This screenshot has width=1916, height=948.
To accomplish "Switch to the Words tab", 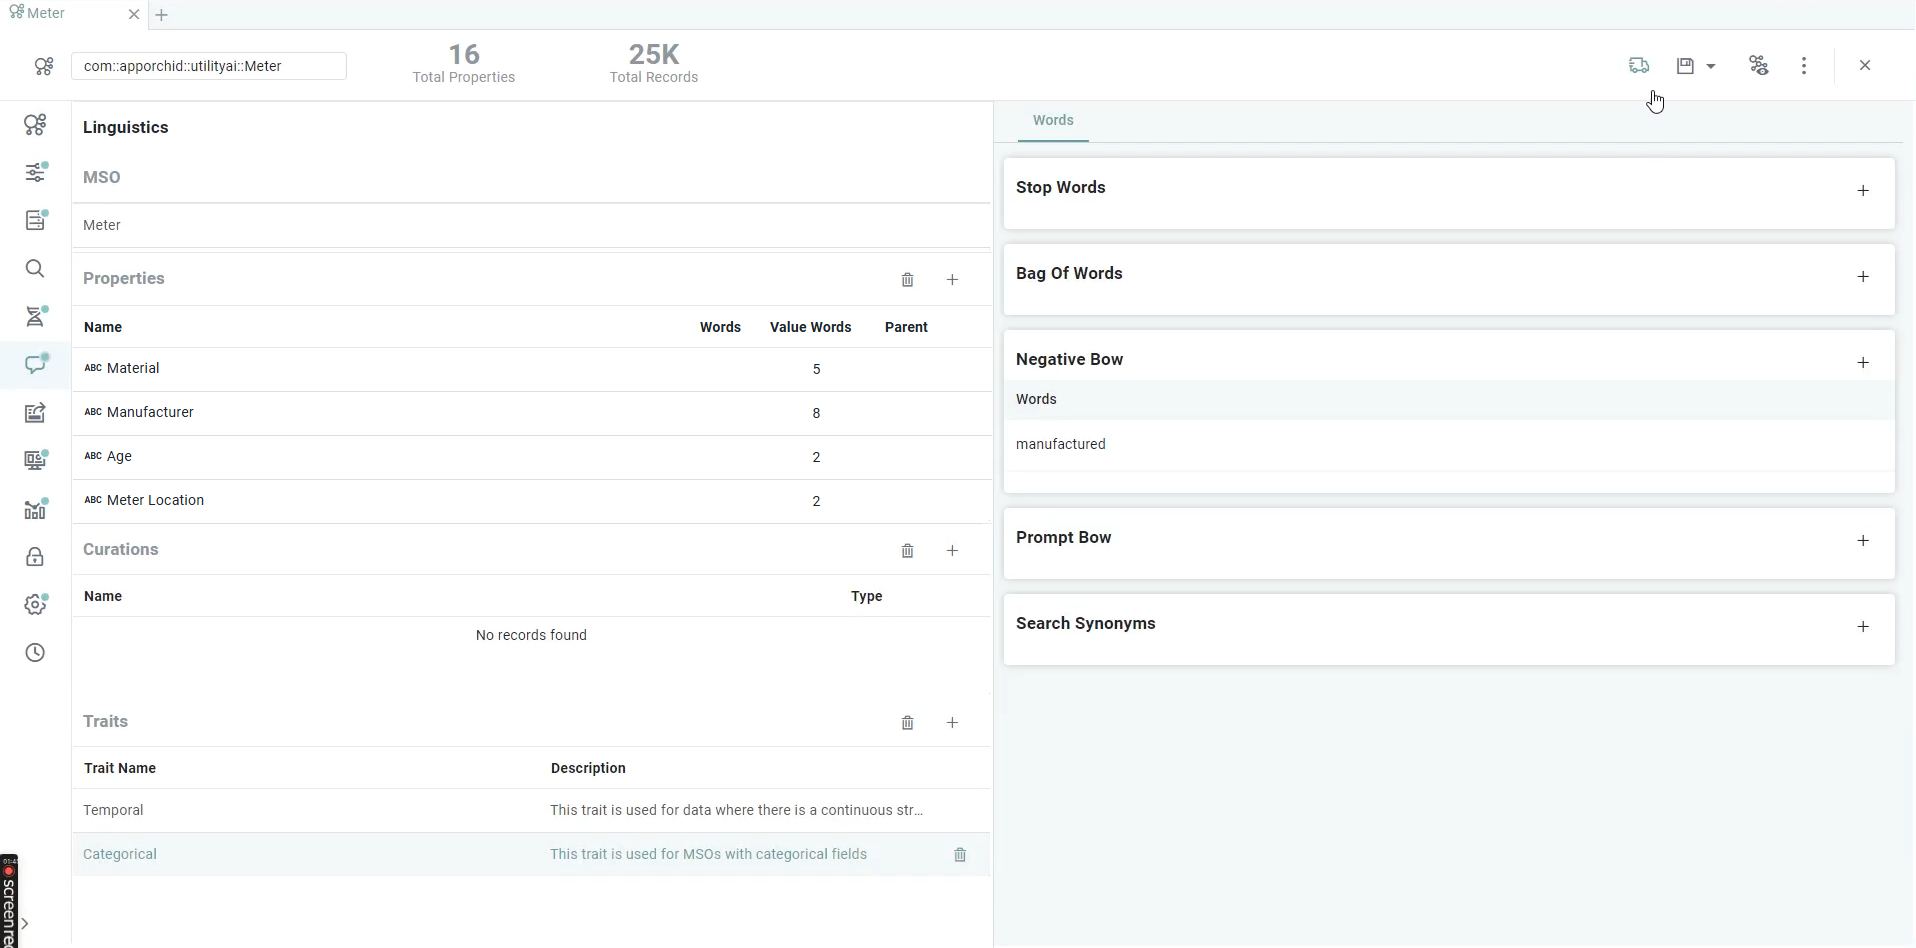I will pyautogui.click(x=1053, y=120).
